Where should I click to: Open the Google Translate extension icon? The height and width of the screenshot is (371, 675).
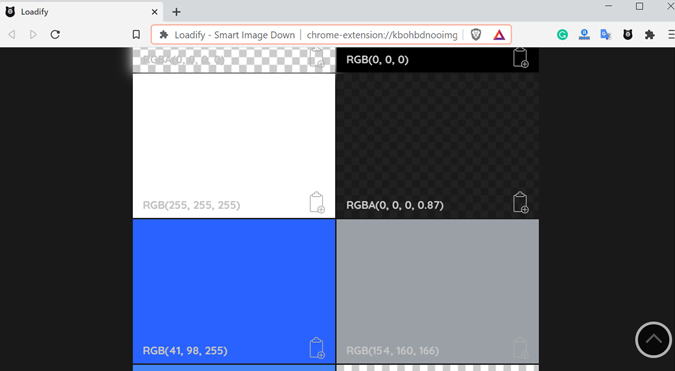606,35
